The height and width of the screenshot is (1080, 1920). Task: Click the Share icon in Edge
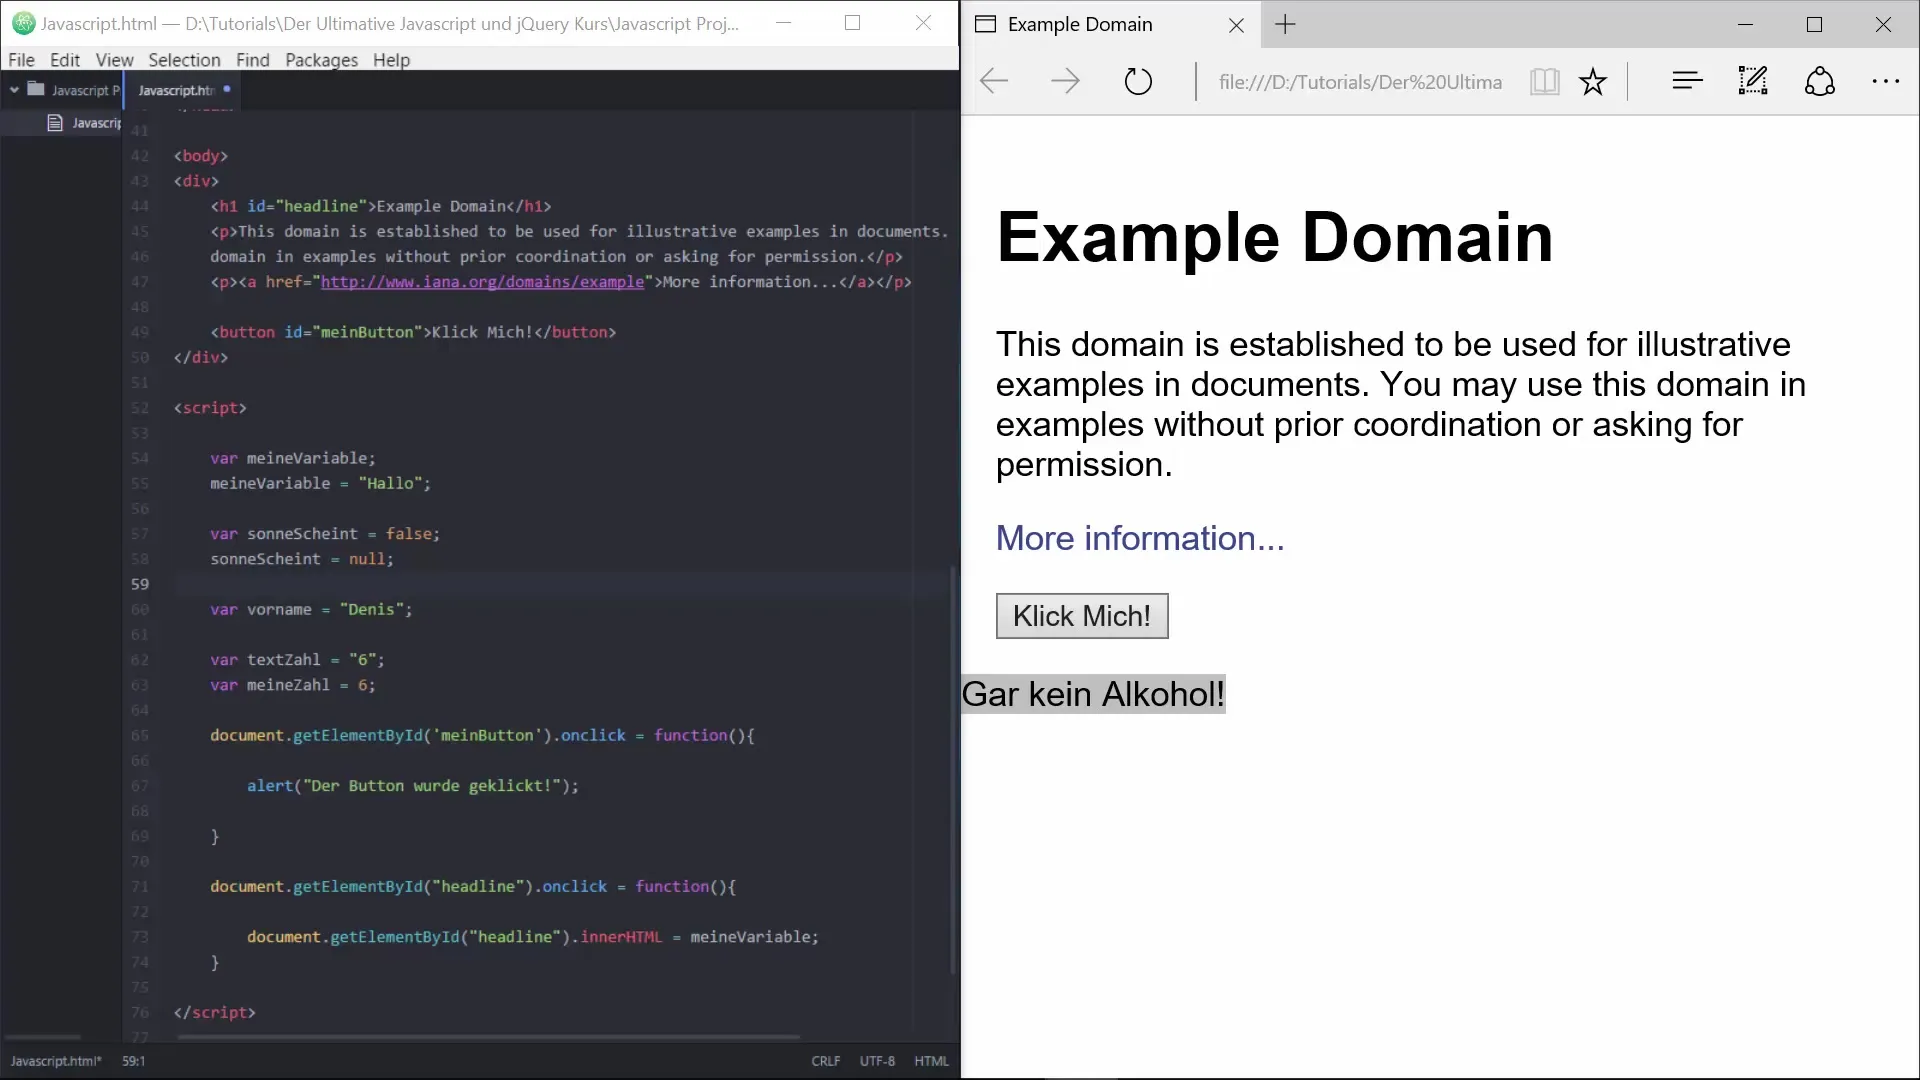1819,81
